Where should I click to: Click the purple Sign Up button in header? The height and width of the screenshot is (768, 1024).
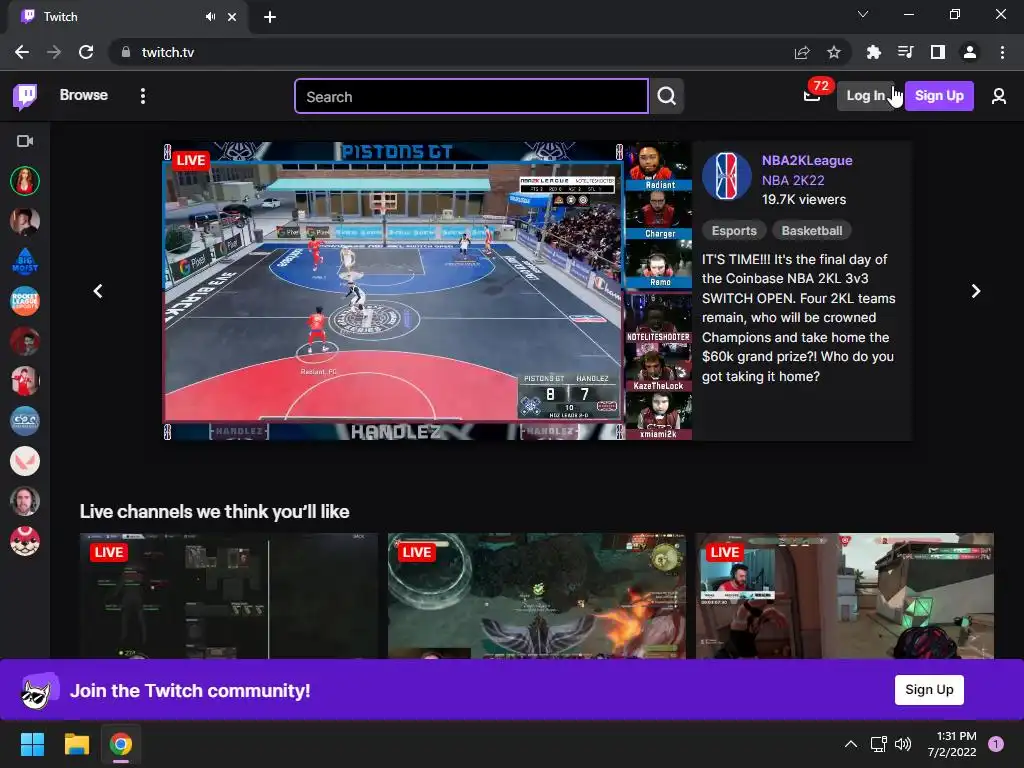(x=939, y=96)
